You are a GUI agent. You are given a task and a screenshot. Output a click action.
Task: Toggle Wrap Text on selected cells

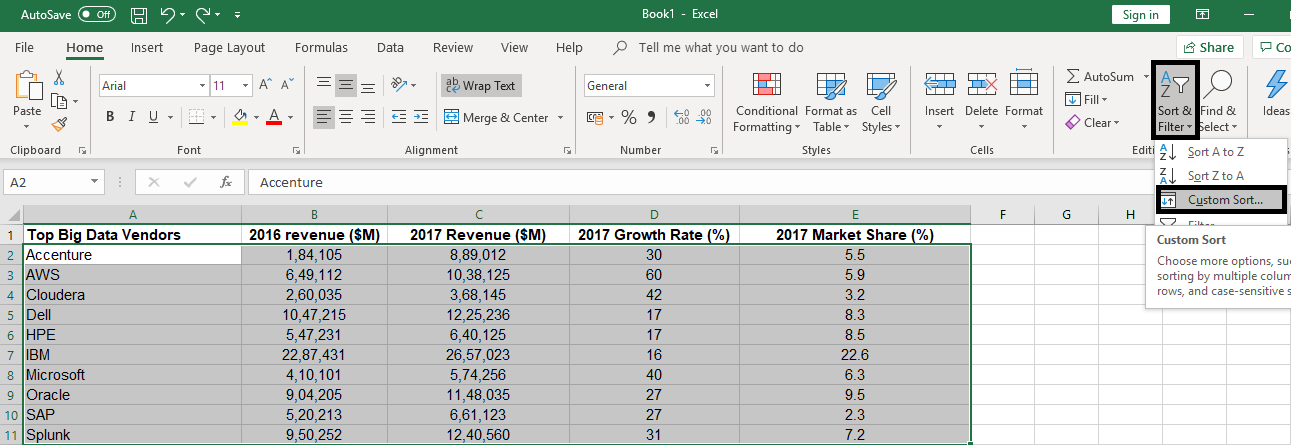480,86
